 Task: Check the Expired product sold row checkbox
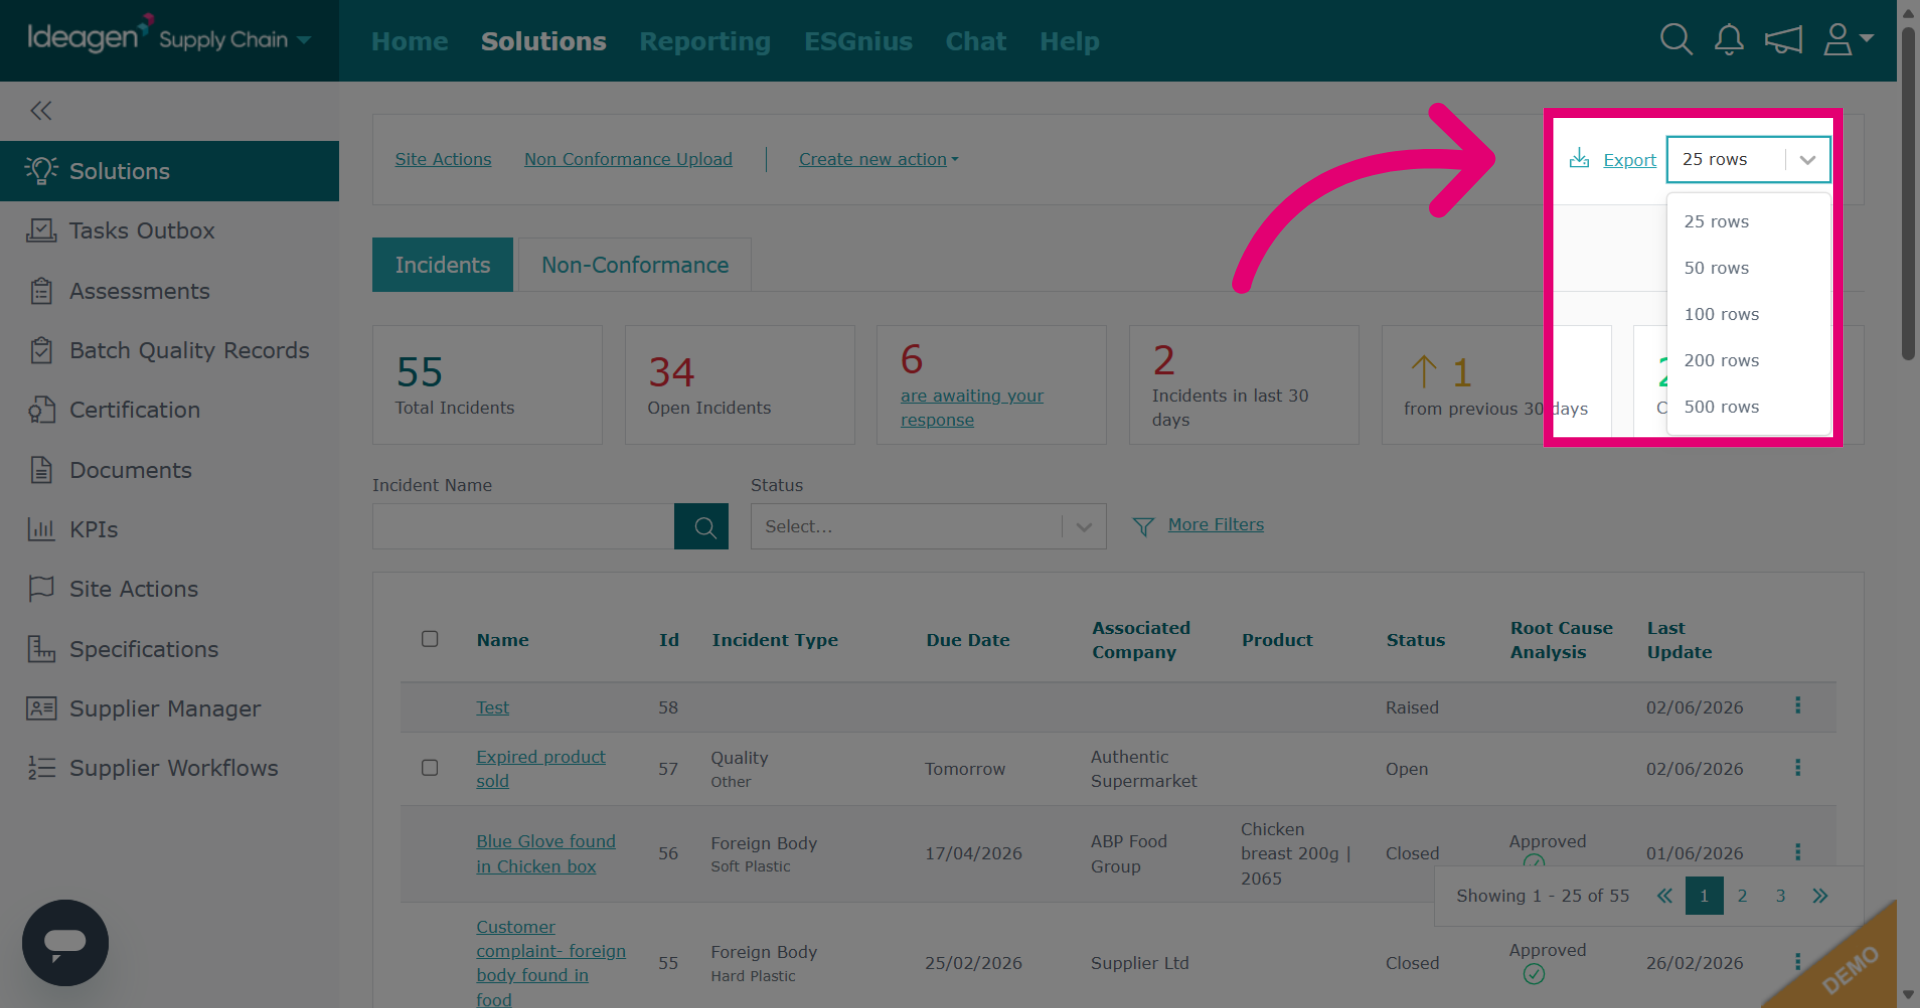click(430, 768)
